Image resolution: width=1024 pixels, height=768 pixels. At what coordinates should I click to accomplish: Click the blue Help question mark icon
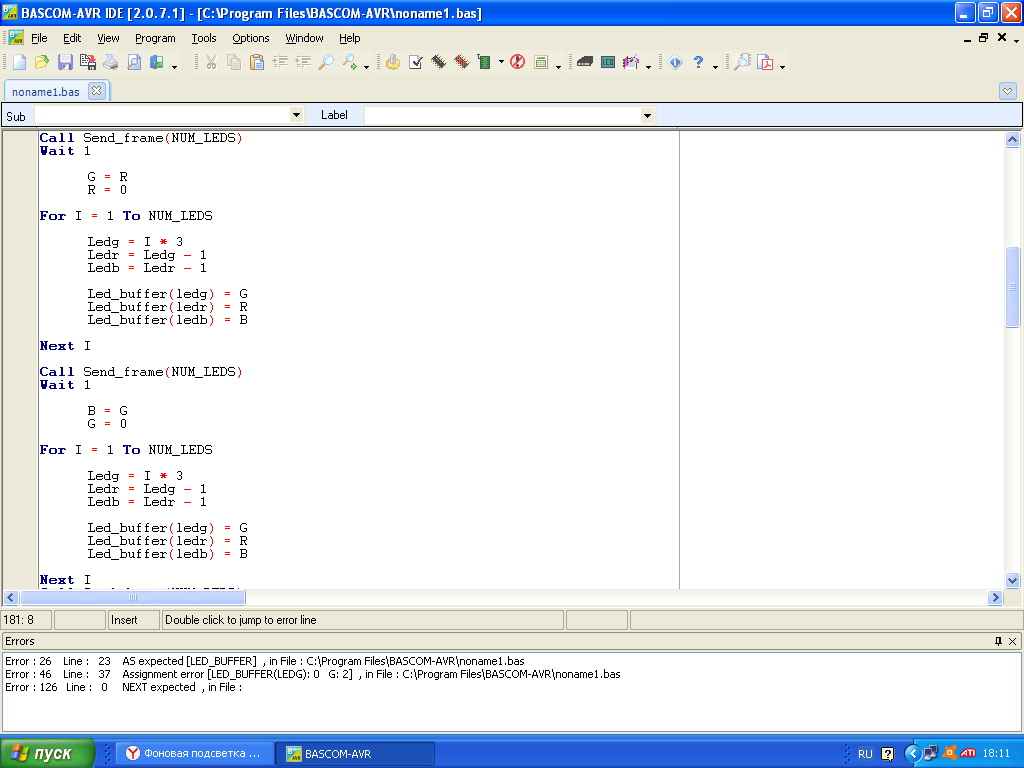tap(698, 62)
